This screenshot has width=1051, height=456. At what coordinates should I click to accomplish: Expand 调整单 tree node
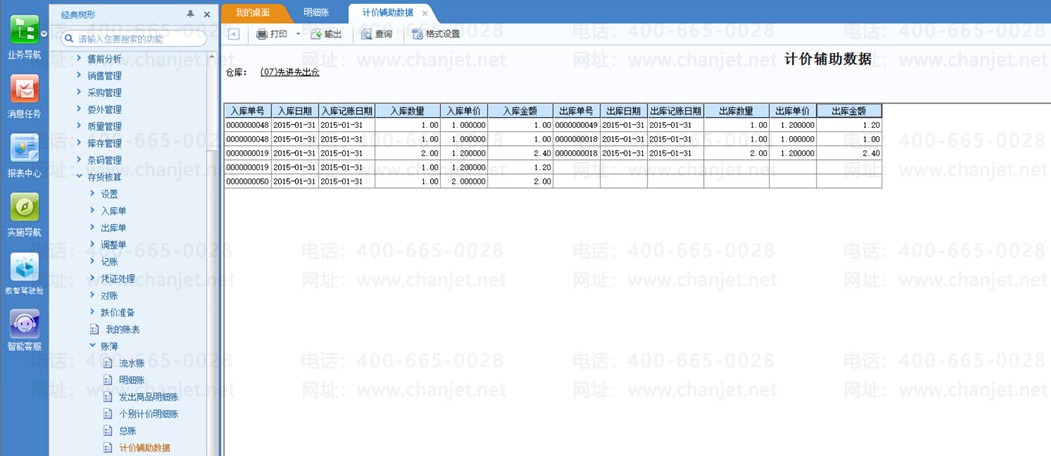tap(92, 245)
